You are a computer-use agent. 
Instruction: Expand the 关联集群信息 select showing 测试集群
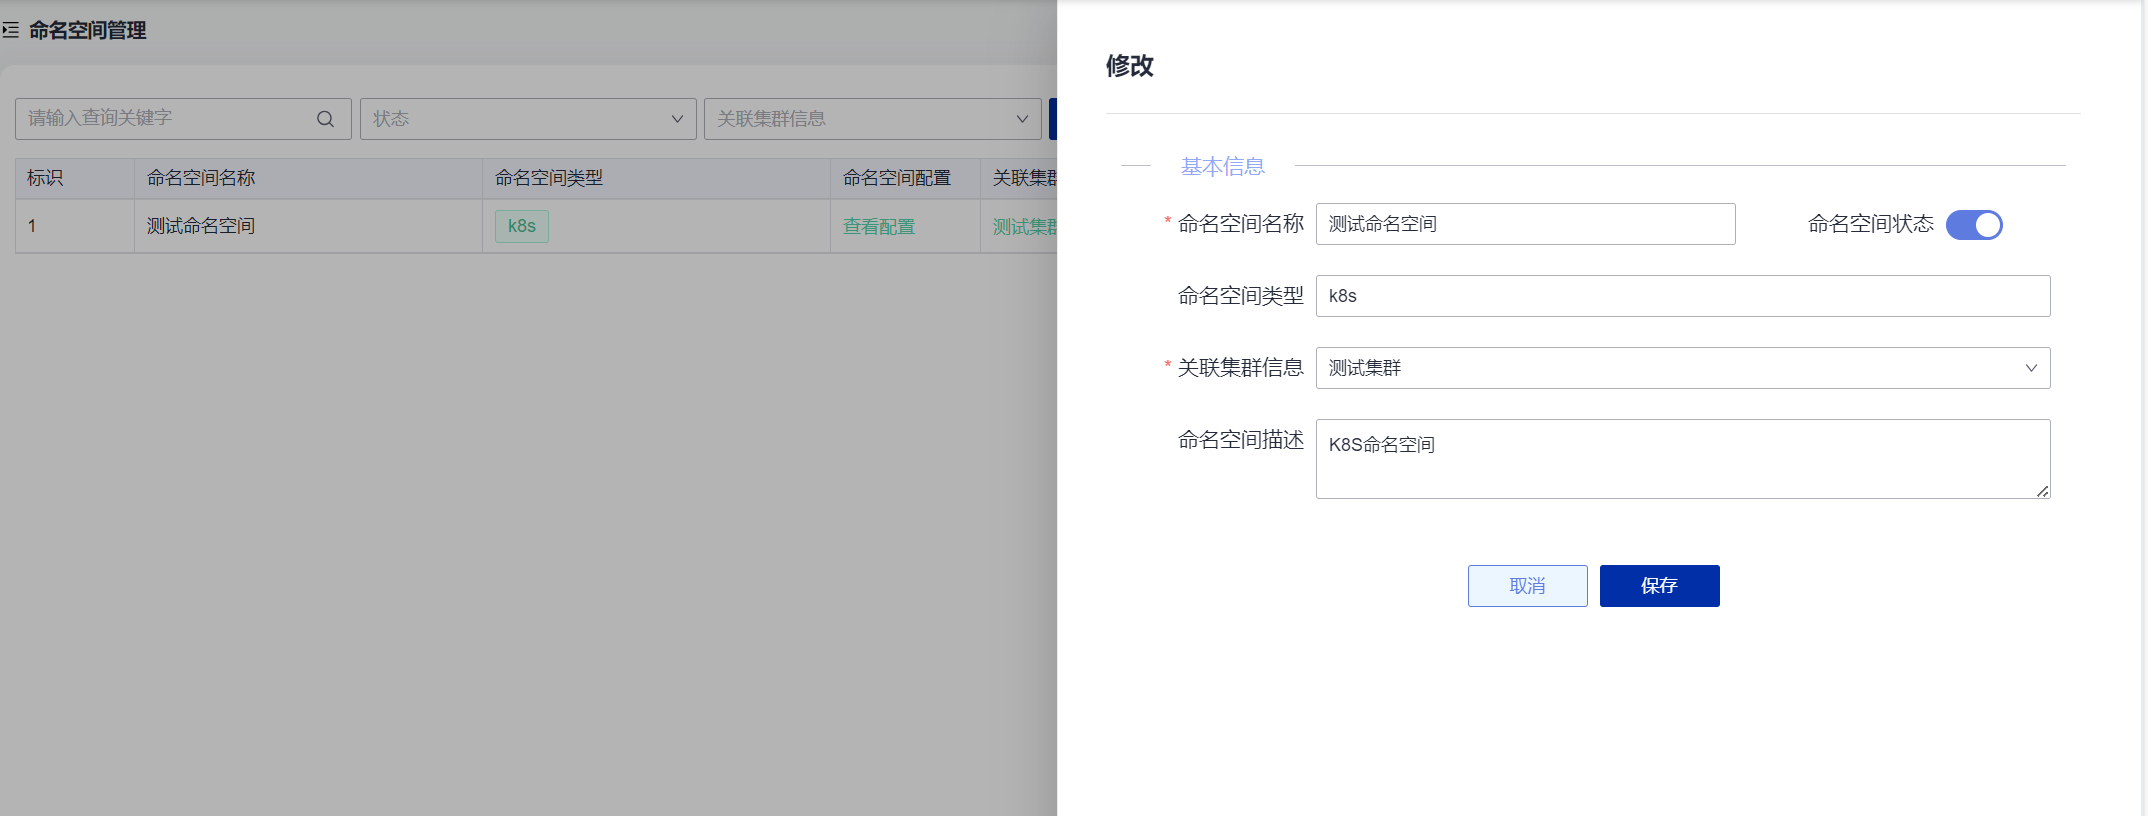coord(1683,368)
